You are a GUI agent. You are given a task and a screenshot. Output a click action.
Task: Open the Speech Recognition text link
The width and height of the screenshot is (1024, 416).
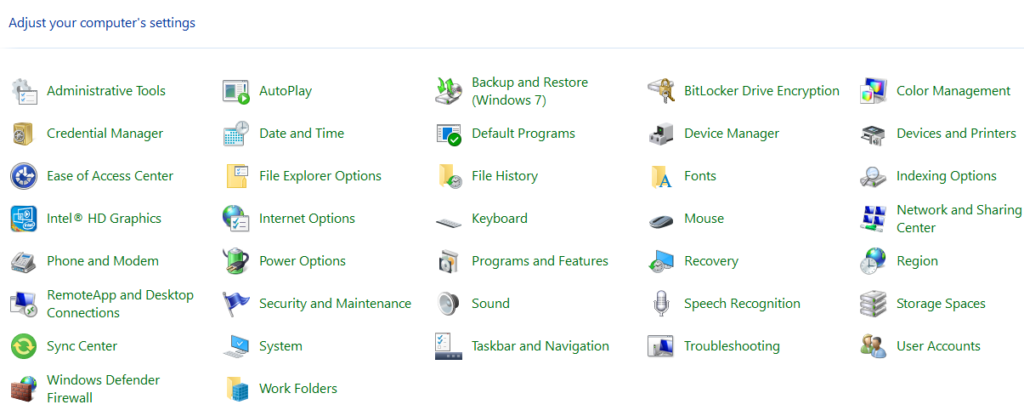pyautogui.click(x=742, y=303)
